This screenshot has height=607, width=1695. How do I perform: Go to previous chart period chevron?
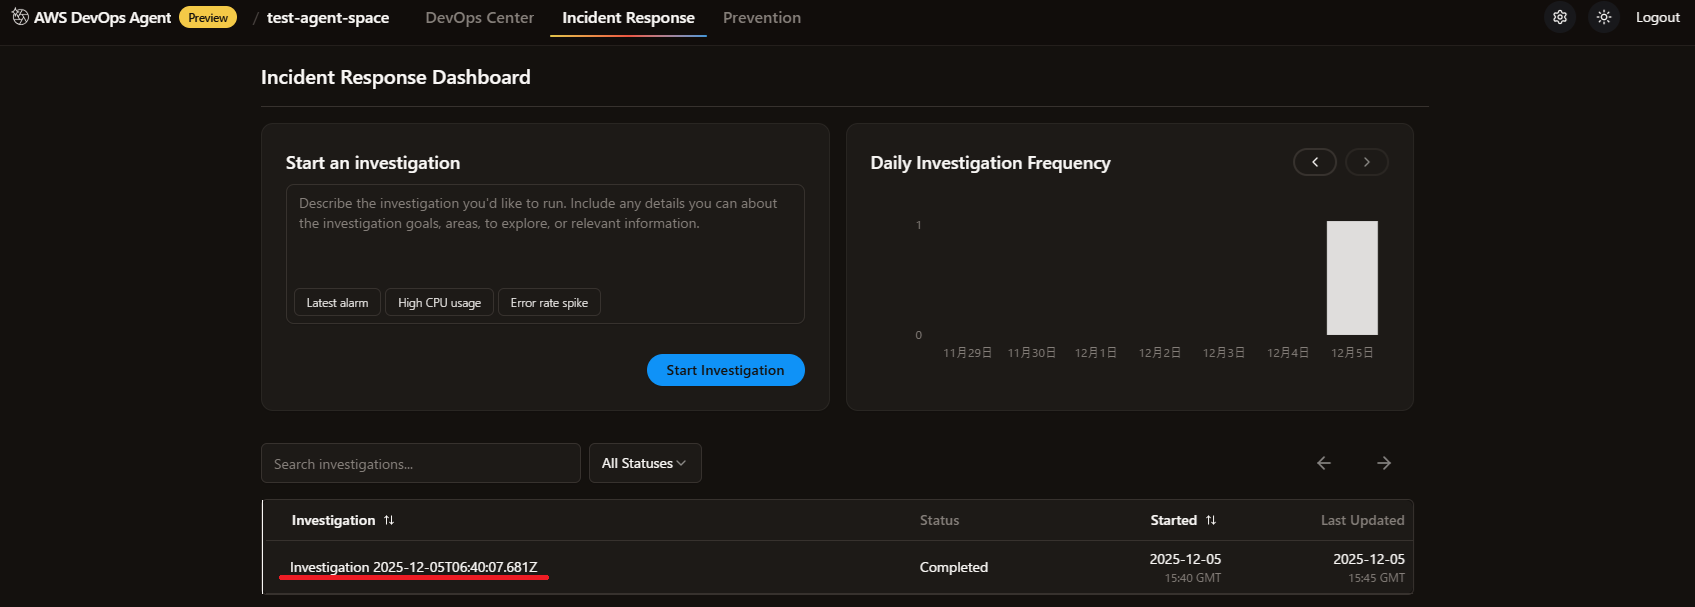[x=1315, y=162]
